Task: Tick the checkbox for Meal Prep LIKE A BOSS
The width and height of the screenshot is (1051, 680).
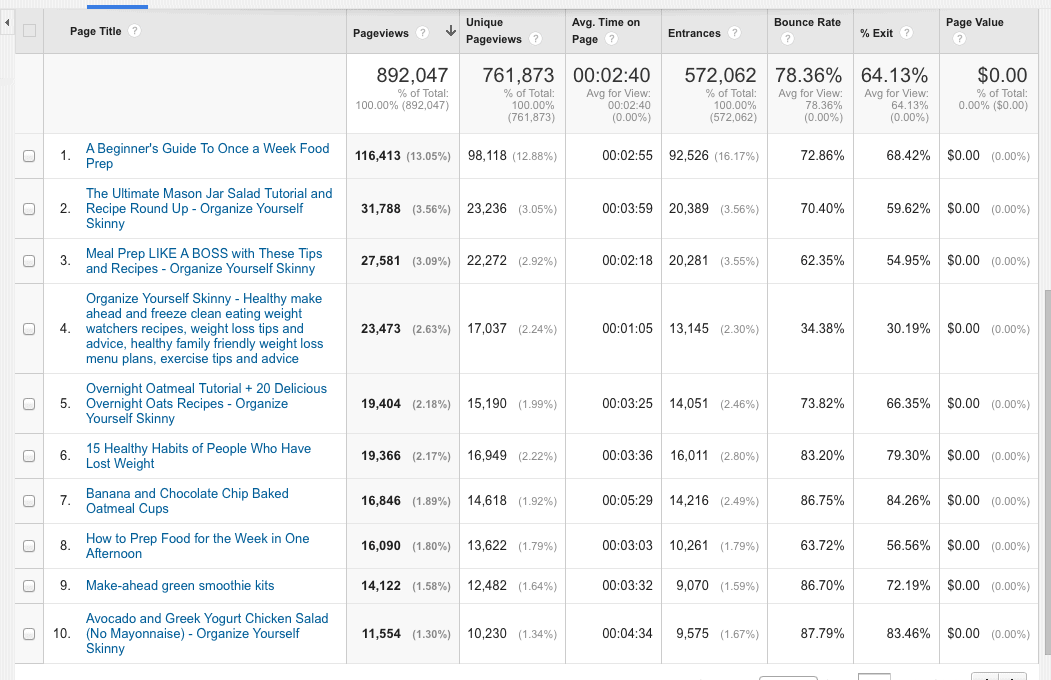Action: pos(29,261)
